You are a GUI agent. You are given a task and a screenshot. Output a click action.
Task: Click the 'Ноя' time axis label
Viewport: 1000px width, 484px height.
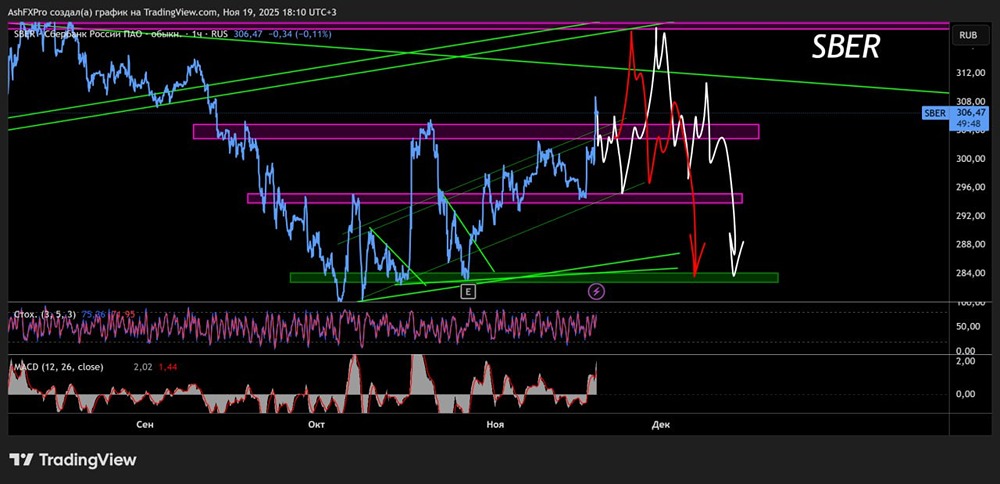point(494,424)
